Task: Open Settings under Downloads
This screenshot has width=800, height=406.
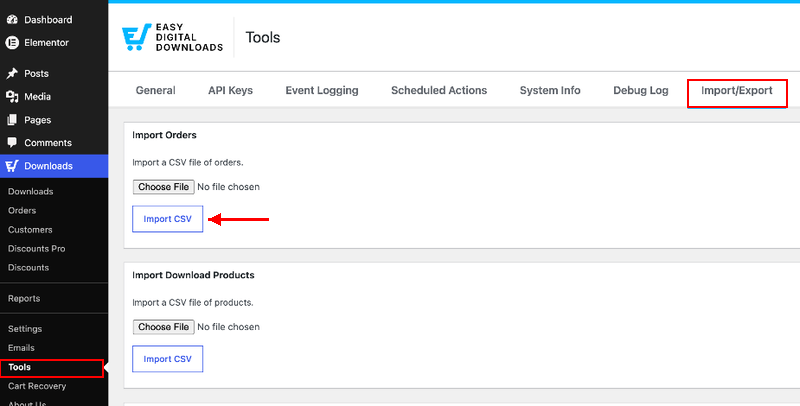Action: coord(25,329)
